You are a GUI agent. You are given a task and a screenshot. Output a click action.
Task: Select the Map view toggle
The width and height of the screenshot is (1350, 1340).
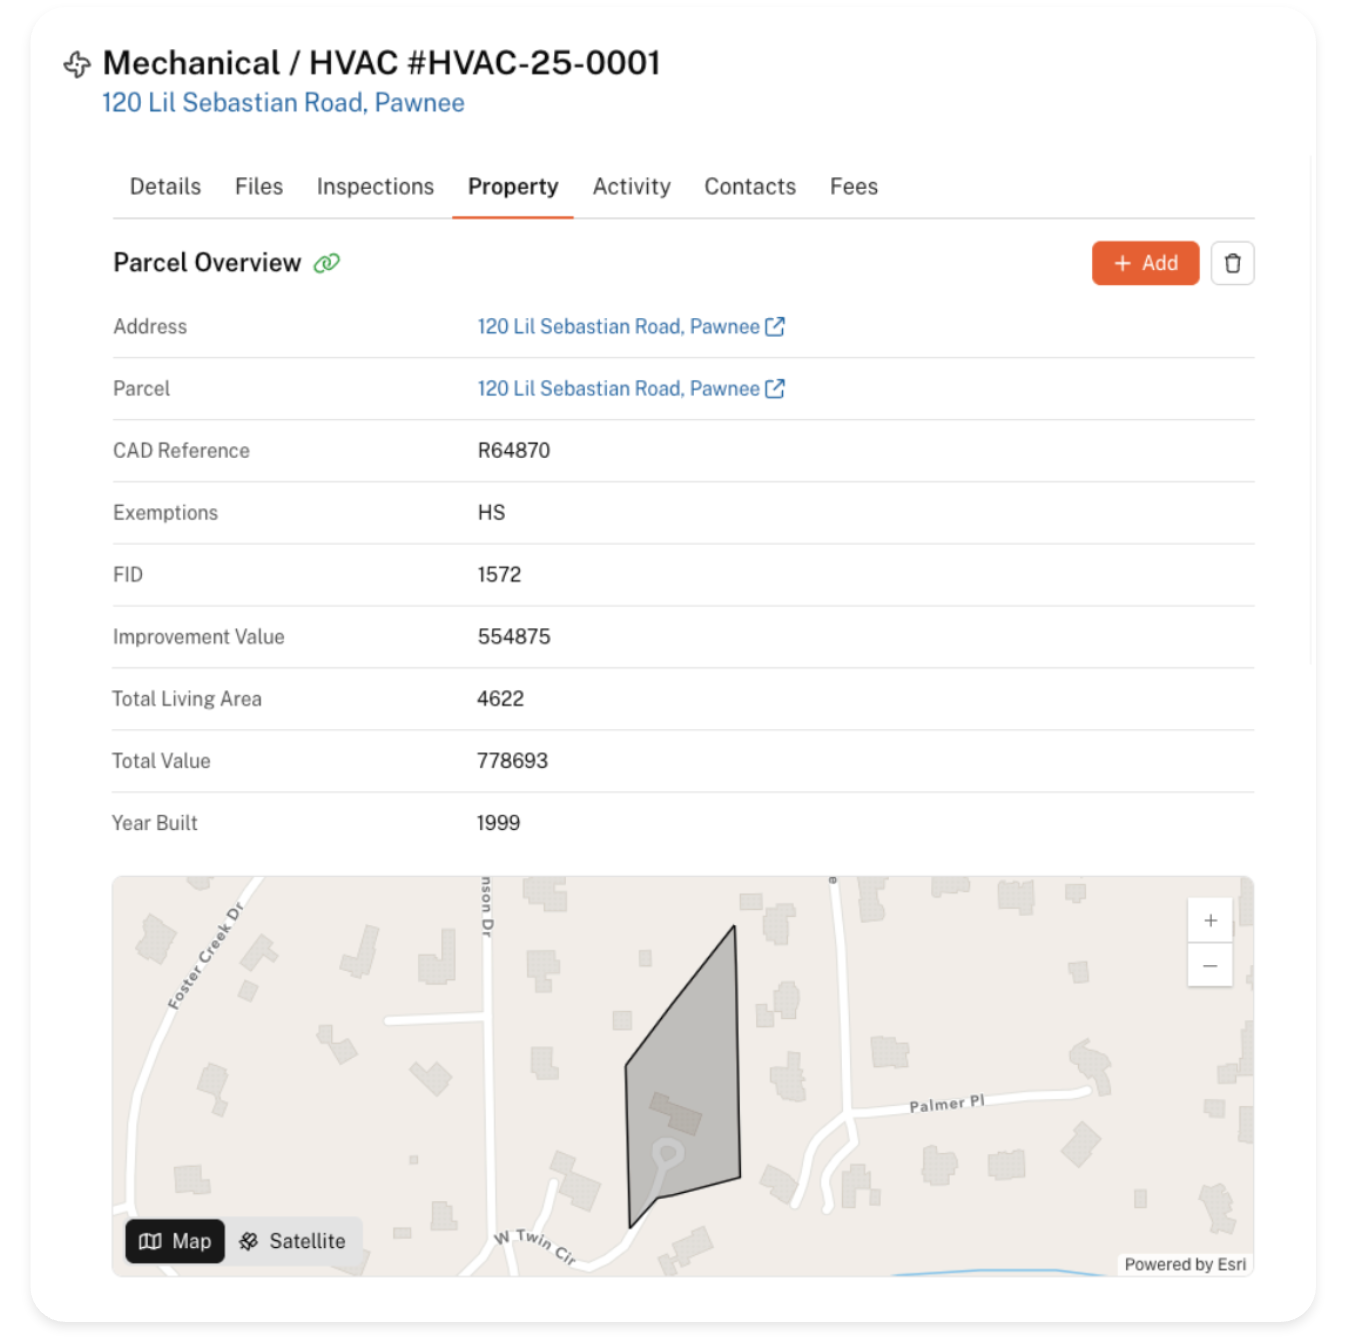pyautogui.click(x=175, y=1241)
